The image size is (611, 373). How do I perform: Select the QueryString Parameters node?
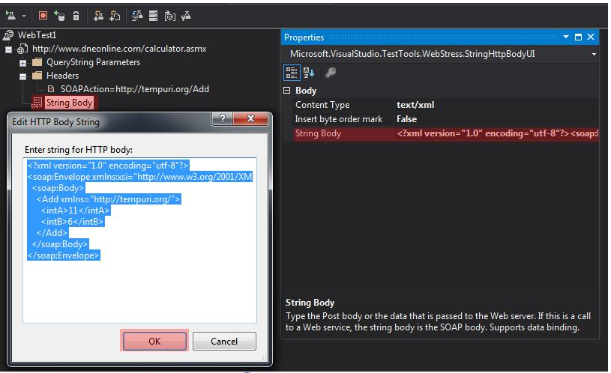(93, 62)
